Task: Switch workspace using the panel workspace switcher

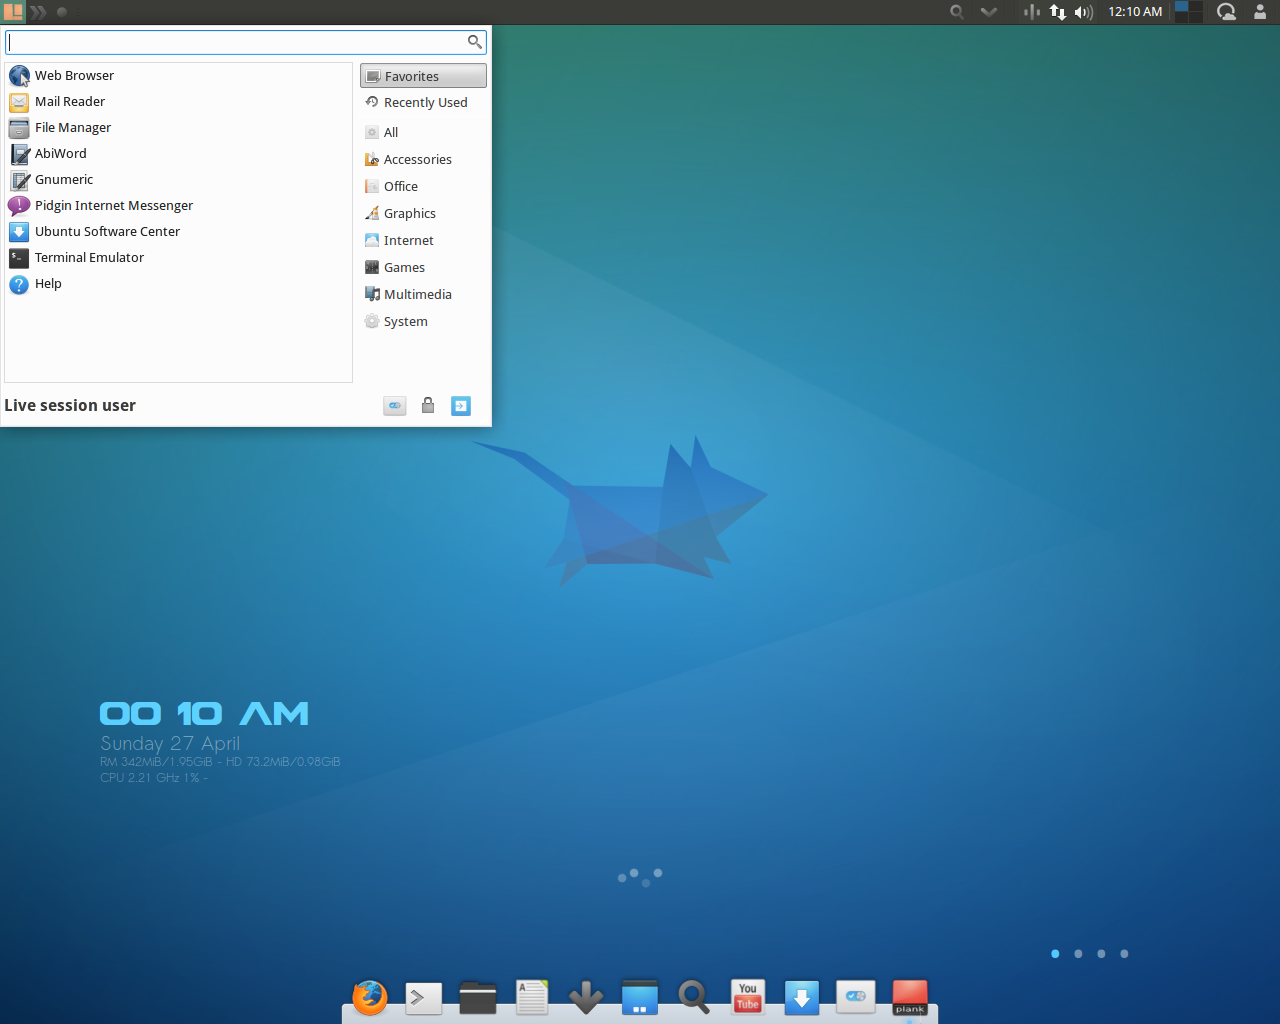Action: tap(1188, 12)
